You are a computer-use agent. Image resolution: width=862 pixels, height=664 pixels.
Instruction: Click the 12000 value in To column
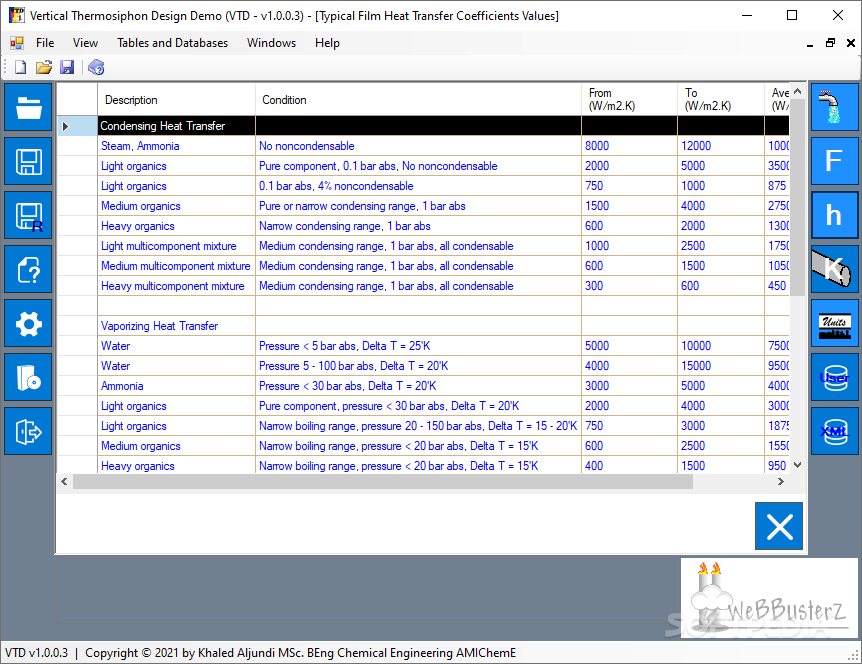(x=721, y=146)
